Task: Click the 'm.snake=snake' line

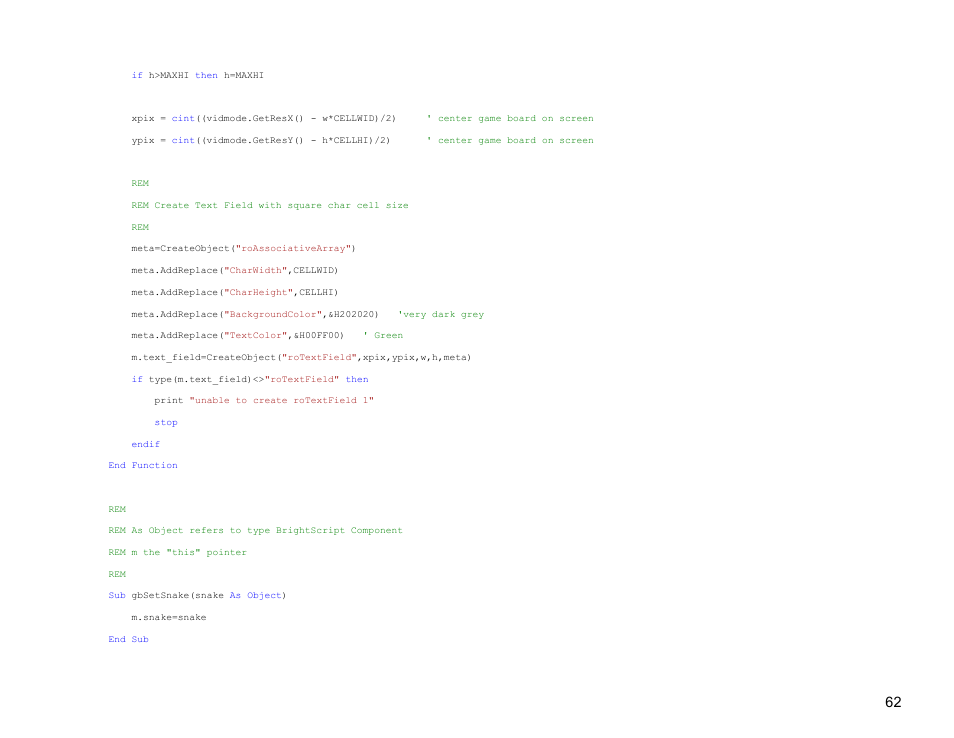Action: tap(169, 618)
